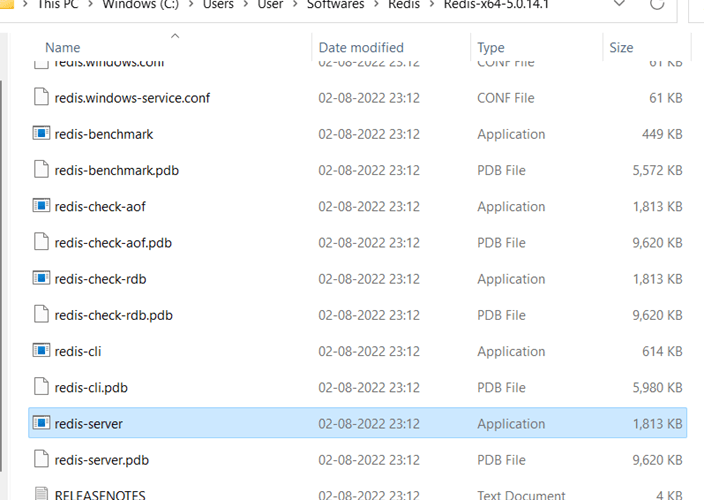Image resolution: width=704 pixels, height=500 pixels.
Task: Sort files by Date modified column
Action: pyautogui.click(x=361, y=48)
